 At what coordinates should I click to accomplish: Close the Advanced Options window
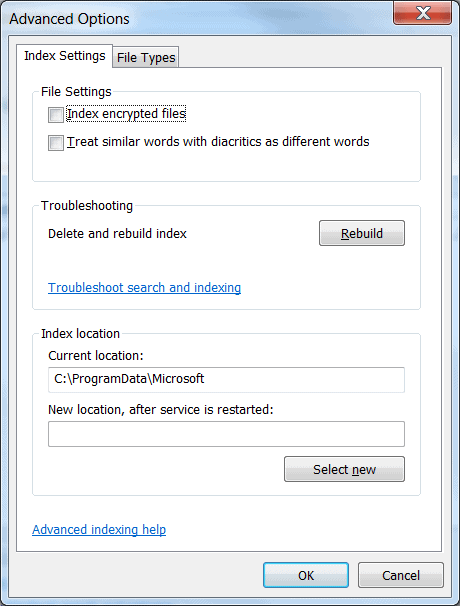423,13
